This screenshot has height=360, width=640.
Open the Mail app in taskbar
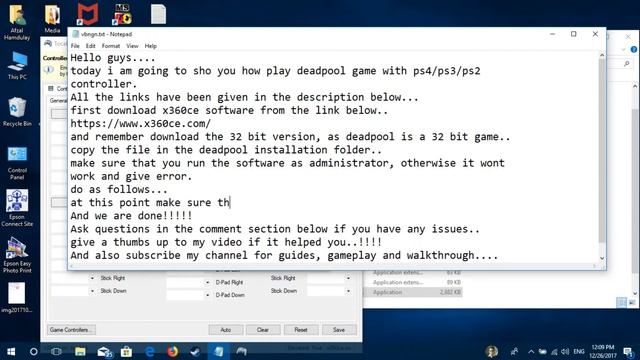(x=104, y=351)
